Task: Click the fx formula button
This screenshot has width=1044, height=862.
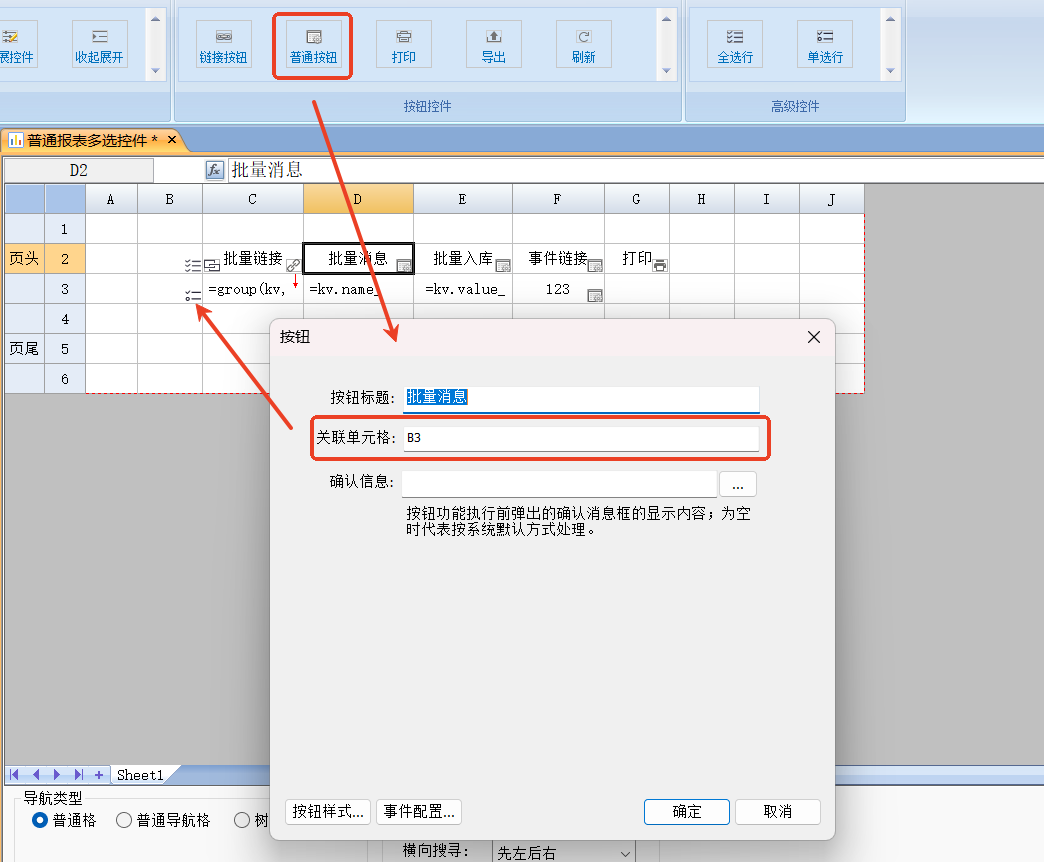Action: pos(214,170)
